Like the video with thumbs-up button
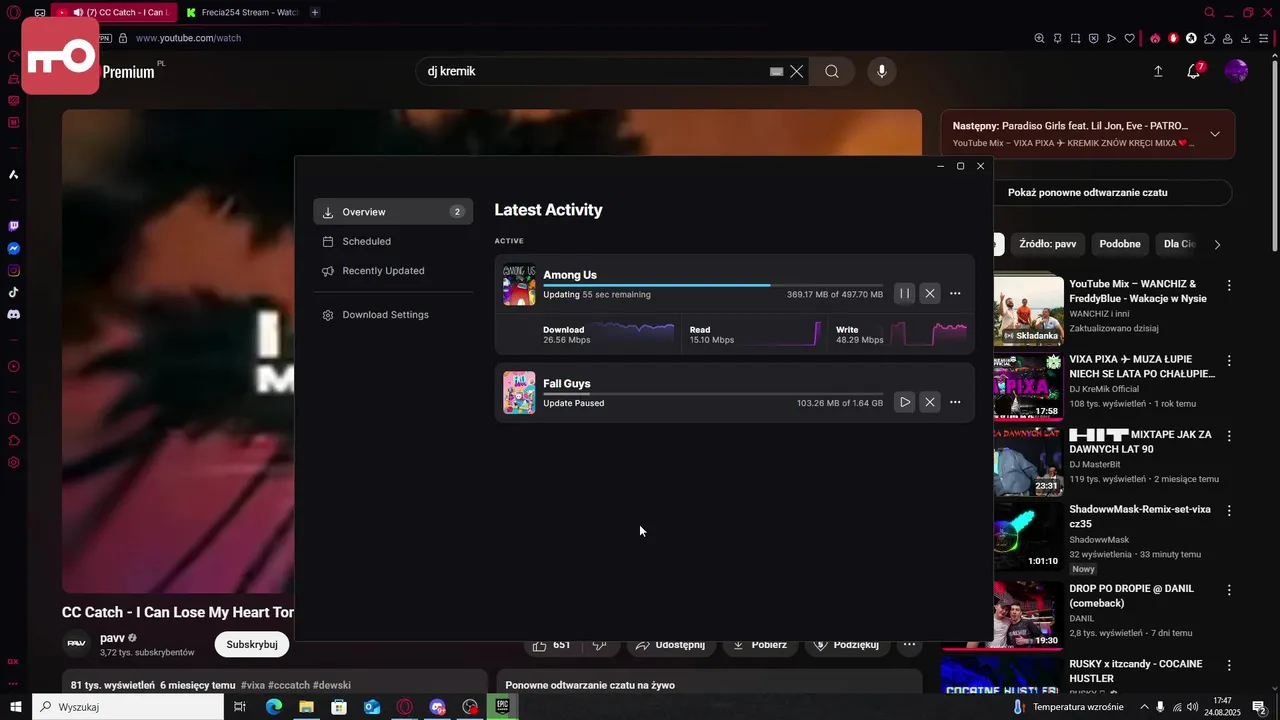 click(551, 645)
